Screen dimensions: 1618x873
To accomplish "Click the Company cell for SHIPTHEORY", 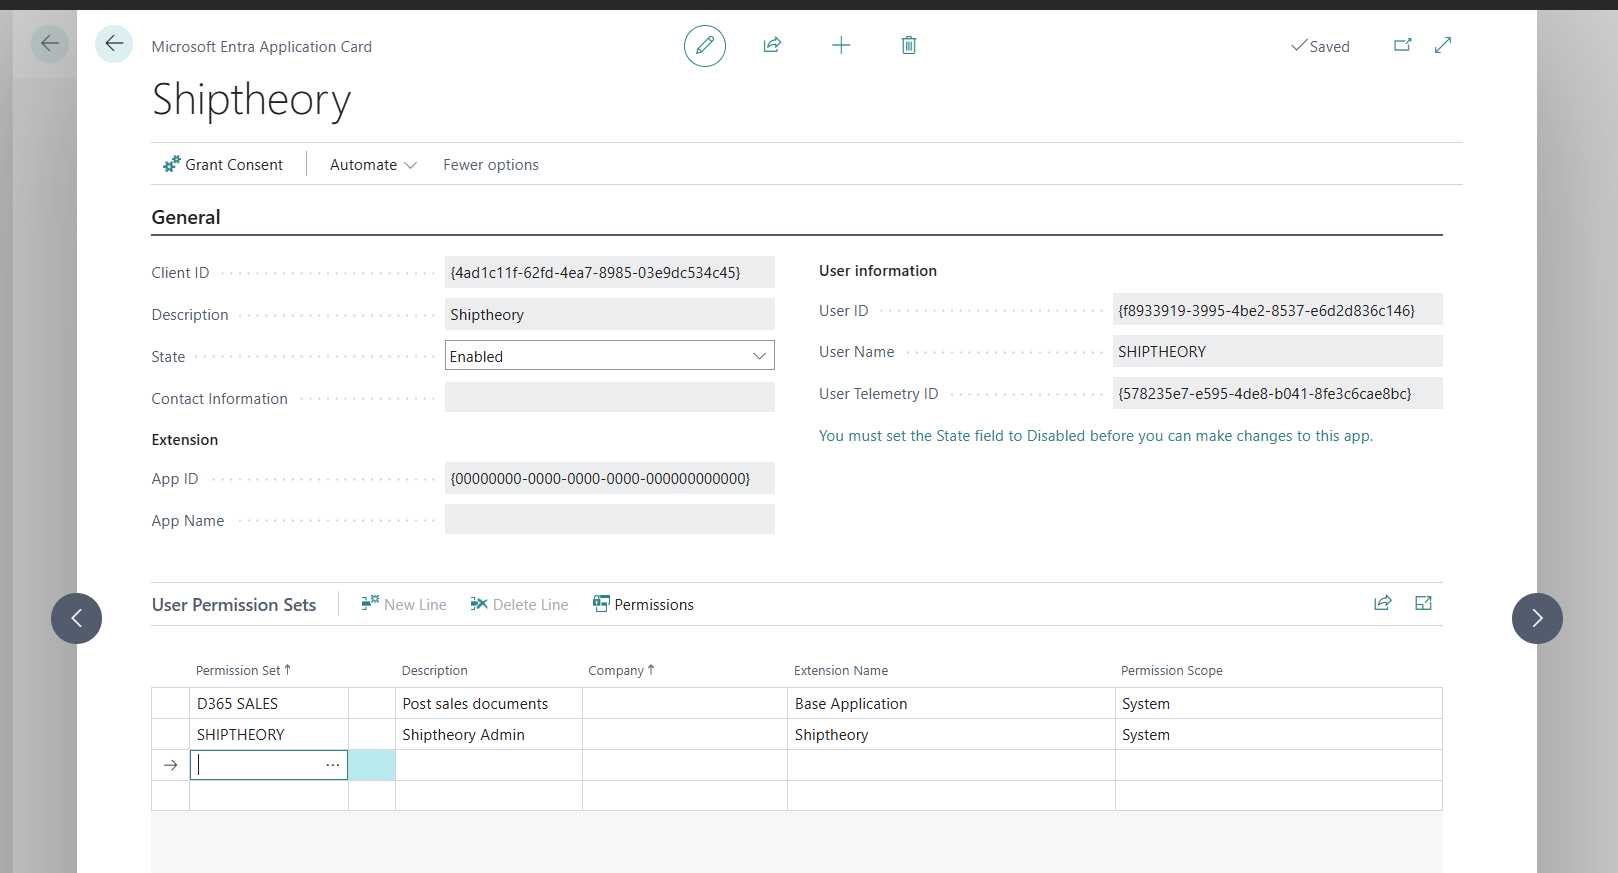I will [685, 734].
